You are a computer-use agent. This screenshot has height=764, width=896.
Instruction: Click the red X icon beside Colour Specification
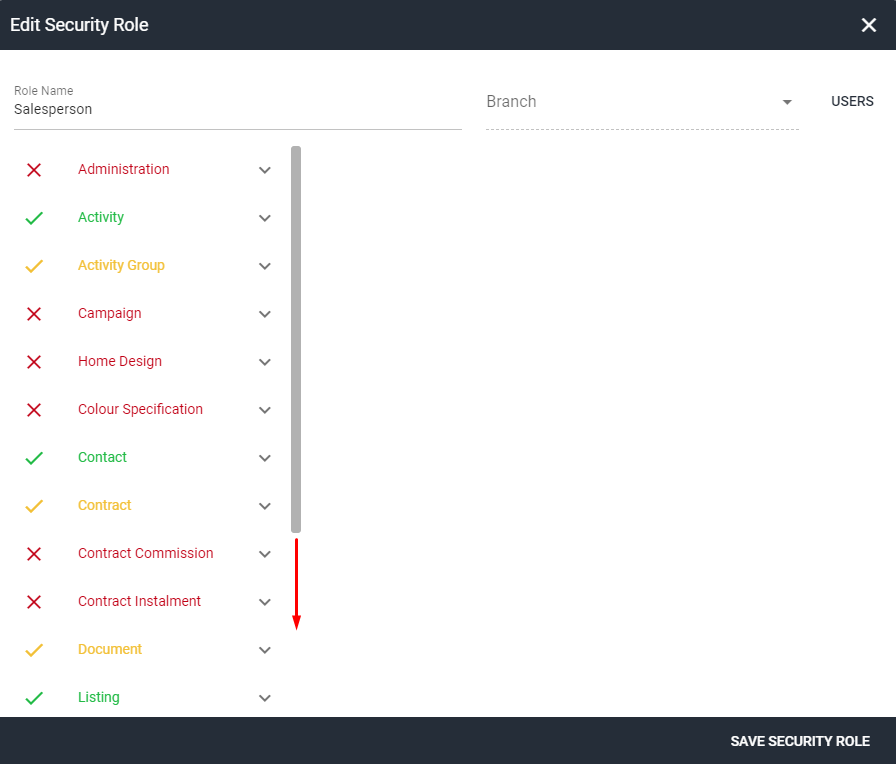34,410
